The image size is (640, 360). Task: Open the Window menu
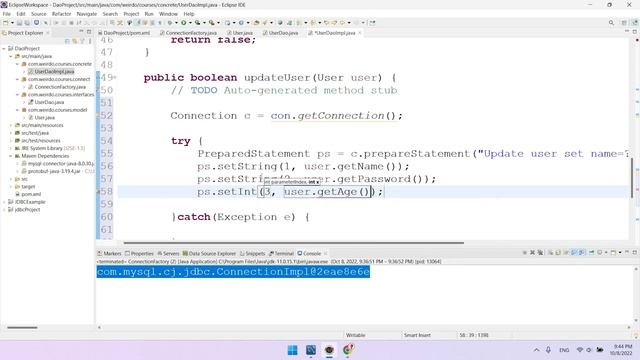(168, 14)
